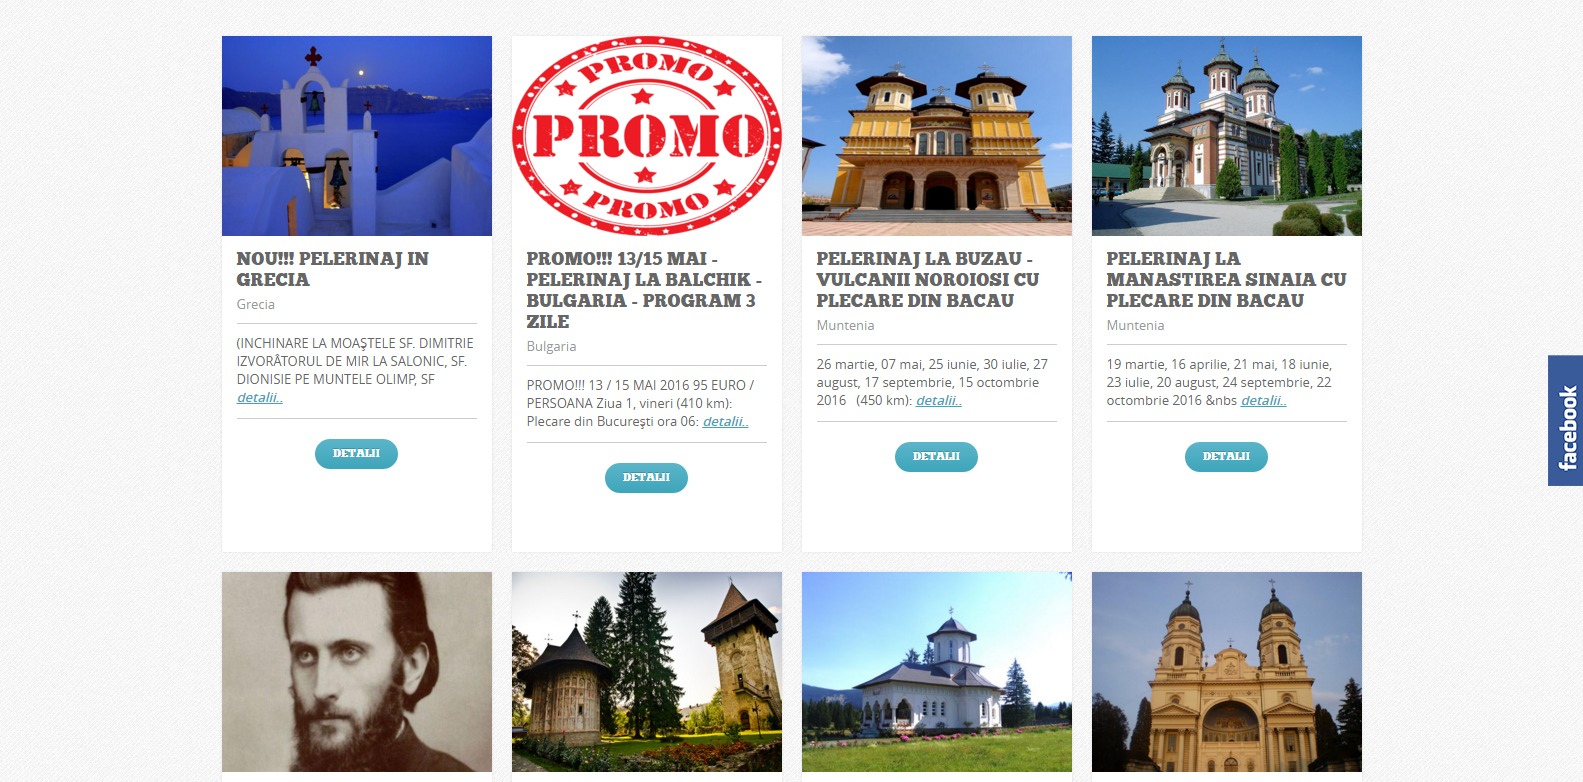
Task: Open the red PROMO stamp image
Action: pyautogui.click(x=647, y=136)
